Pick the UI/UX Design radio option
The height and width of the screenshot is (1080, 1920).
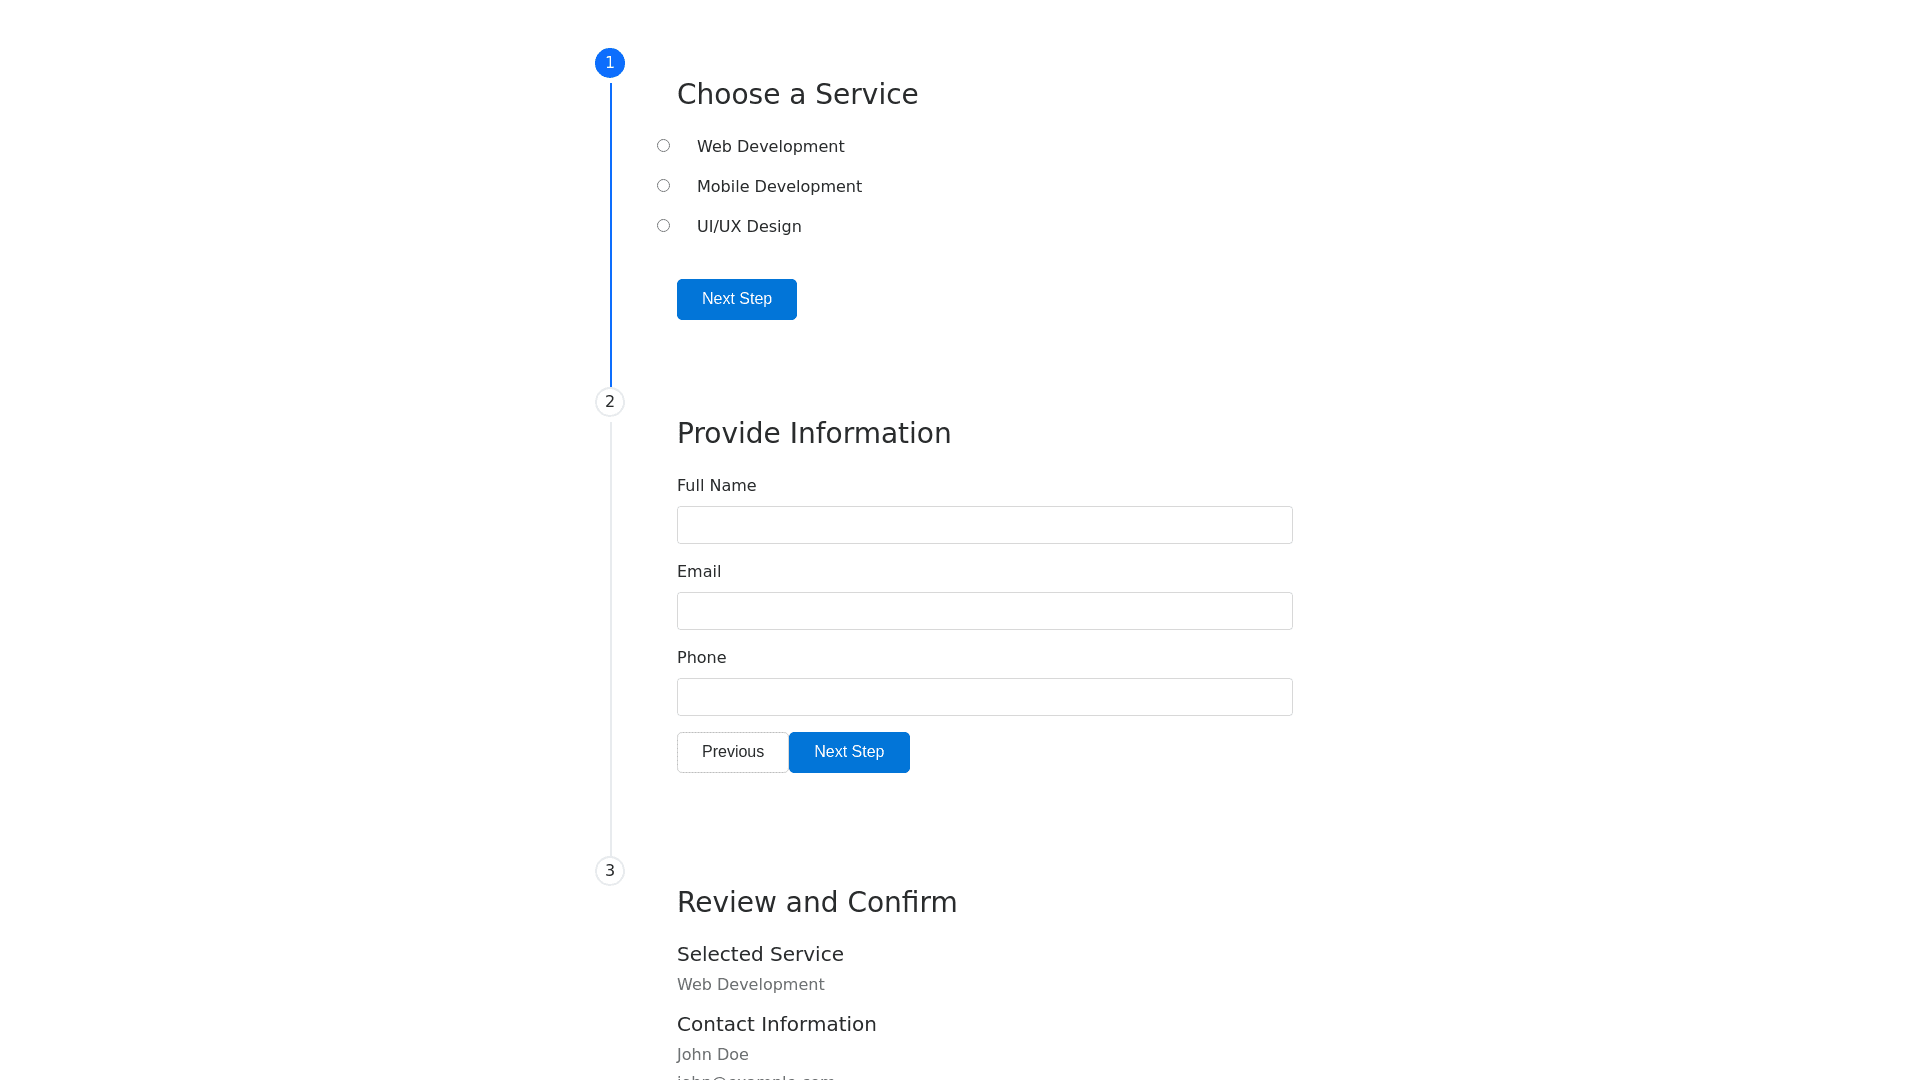663,226
